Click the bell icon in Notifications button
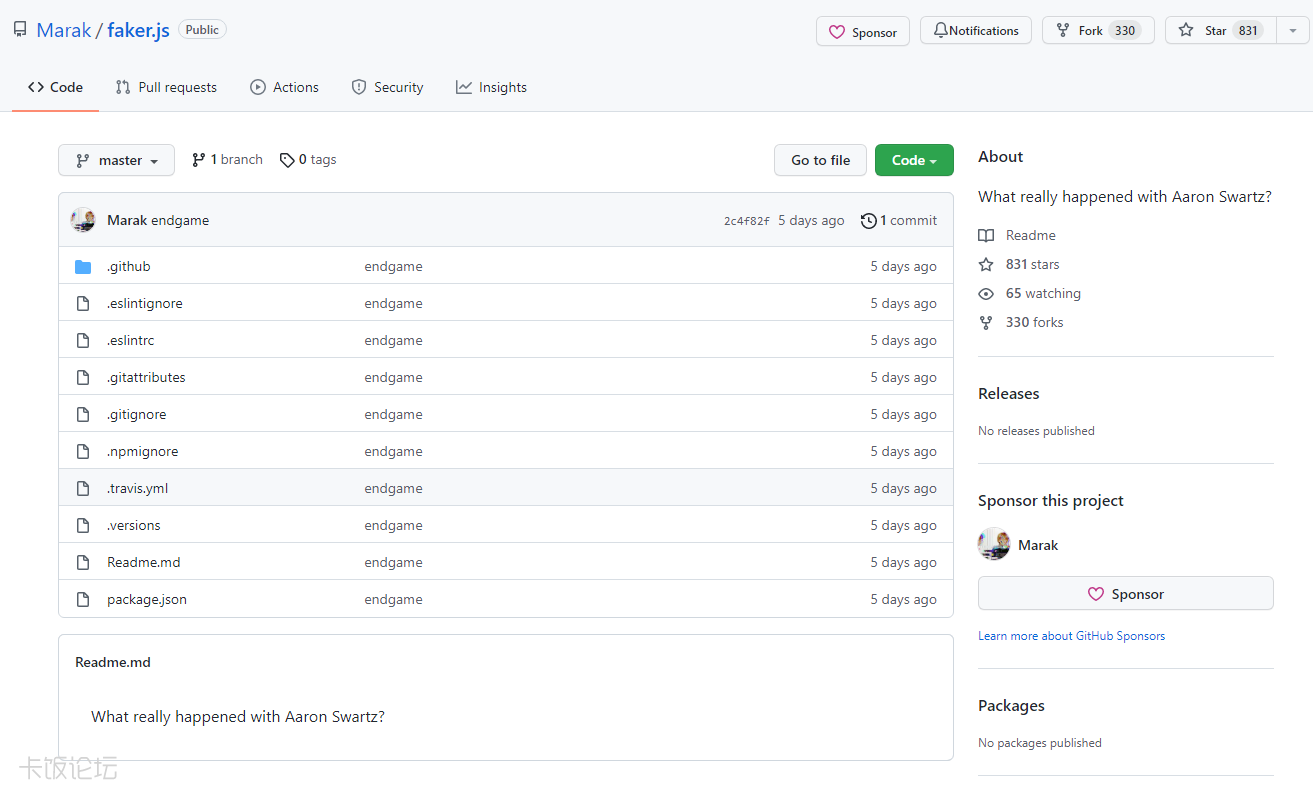Screen dimensions: 1313x791 pos(940,31)
